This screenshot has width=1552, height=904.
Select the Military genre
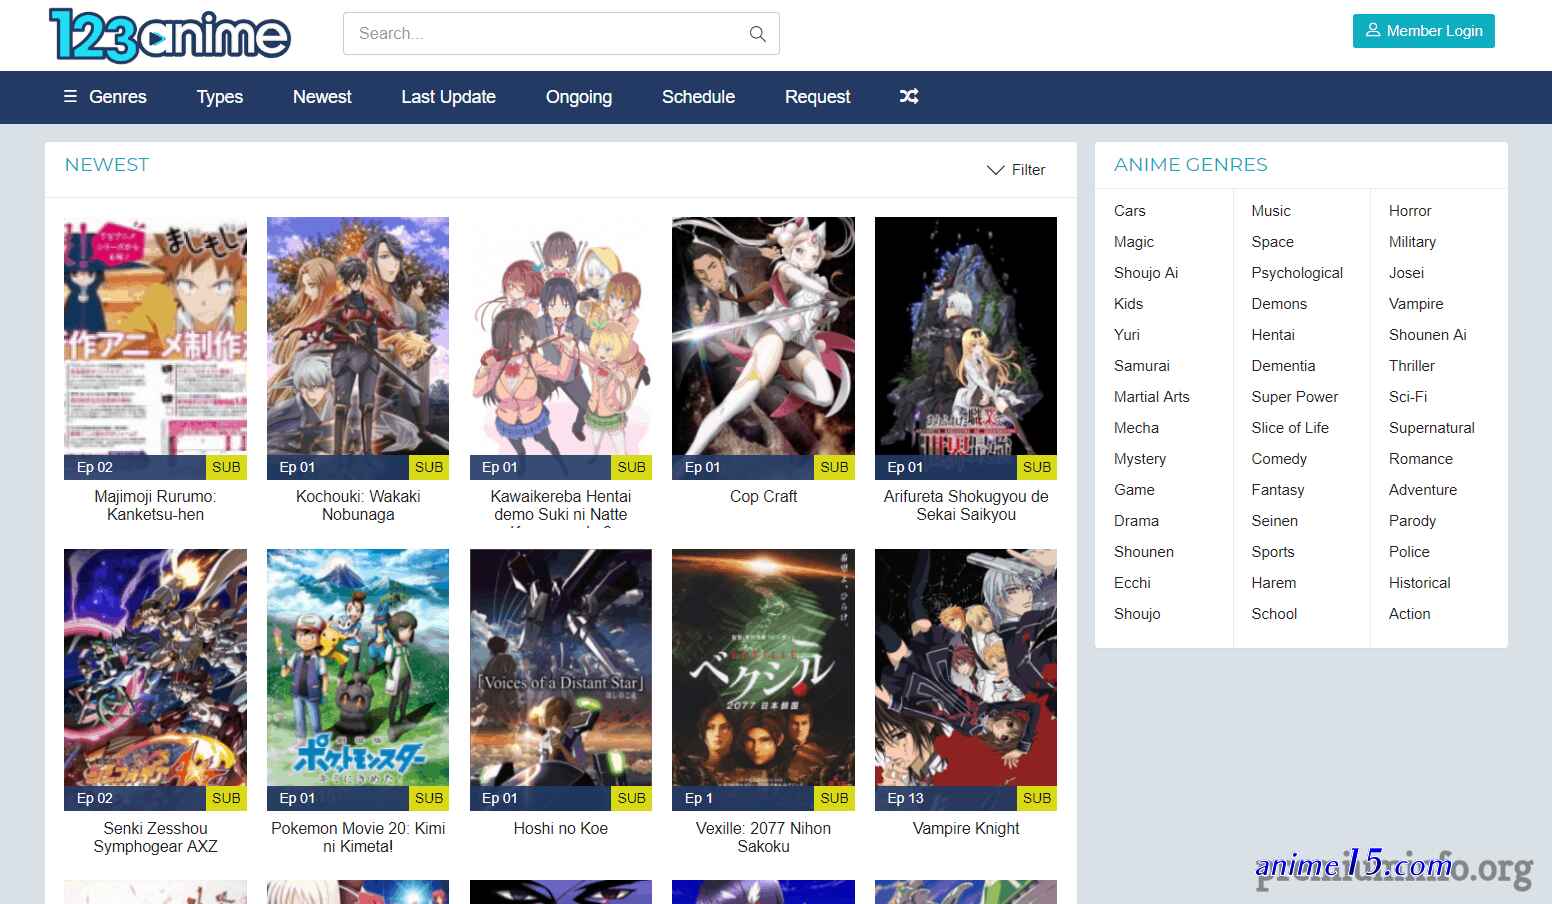[1412, 242]
